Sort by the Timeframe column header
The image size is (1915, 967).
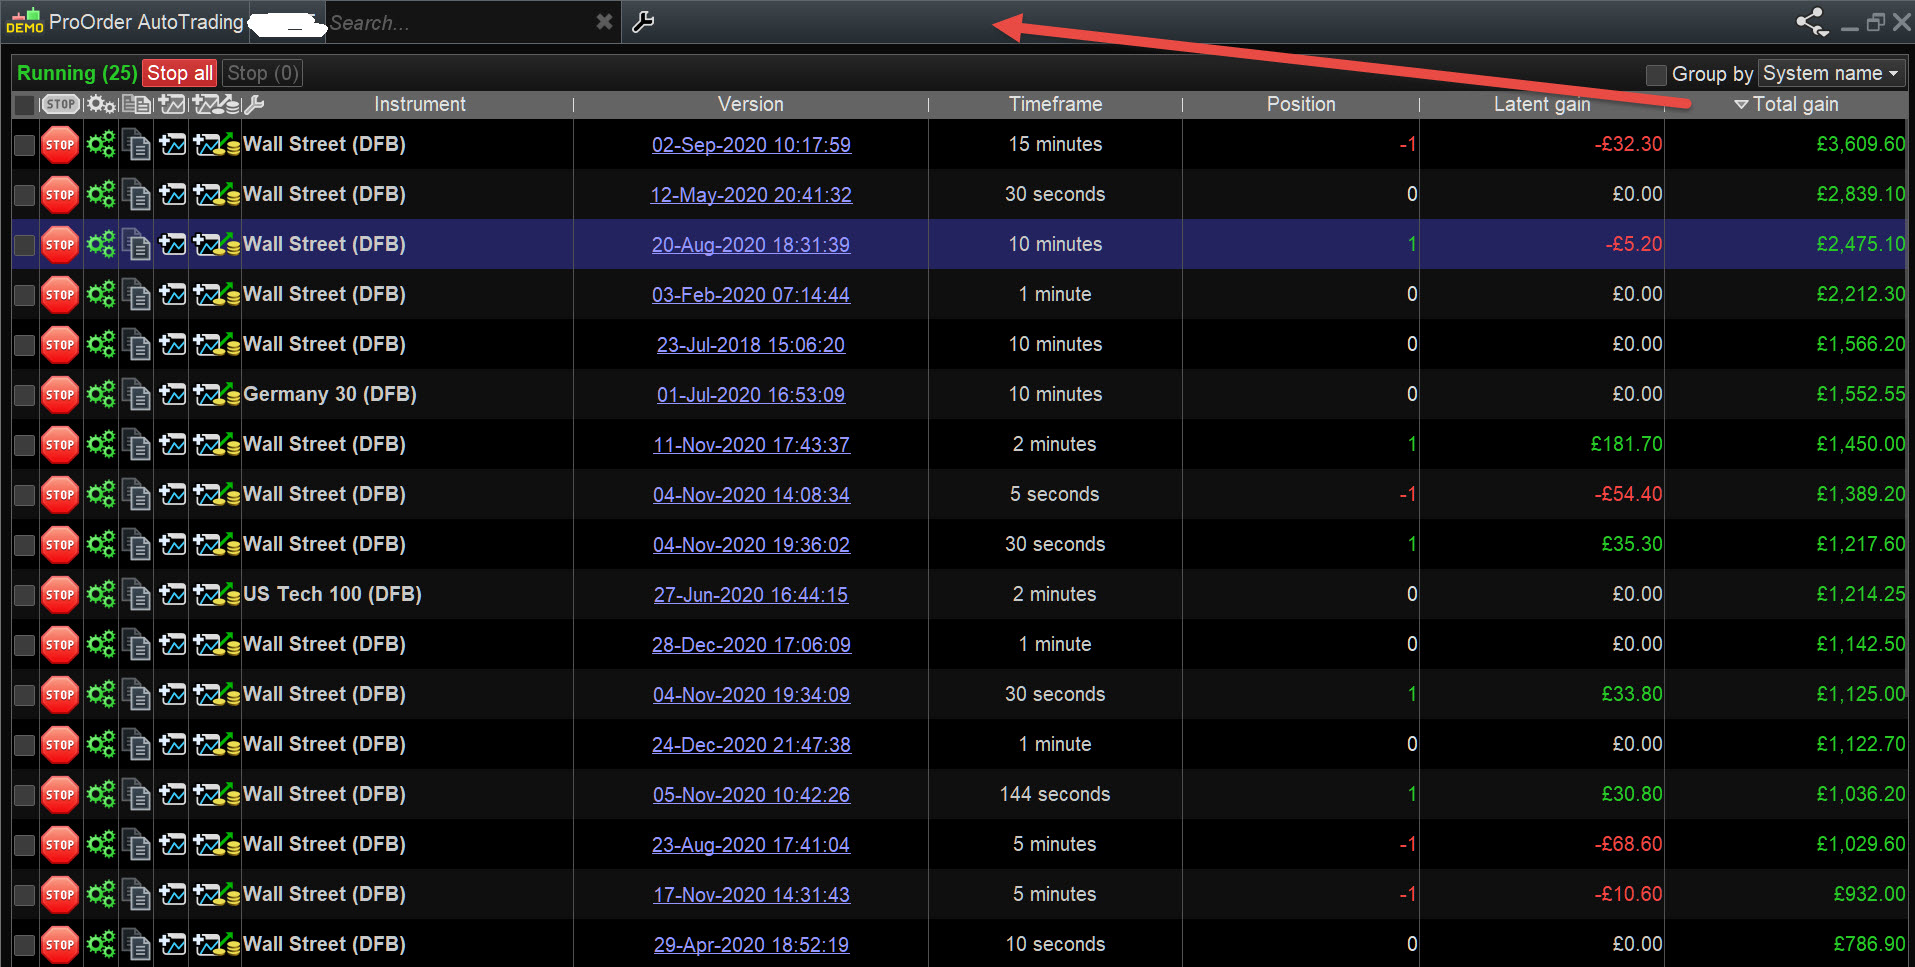[x=1055, y=104]
